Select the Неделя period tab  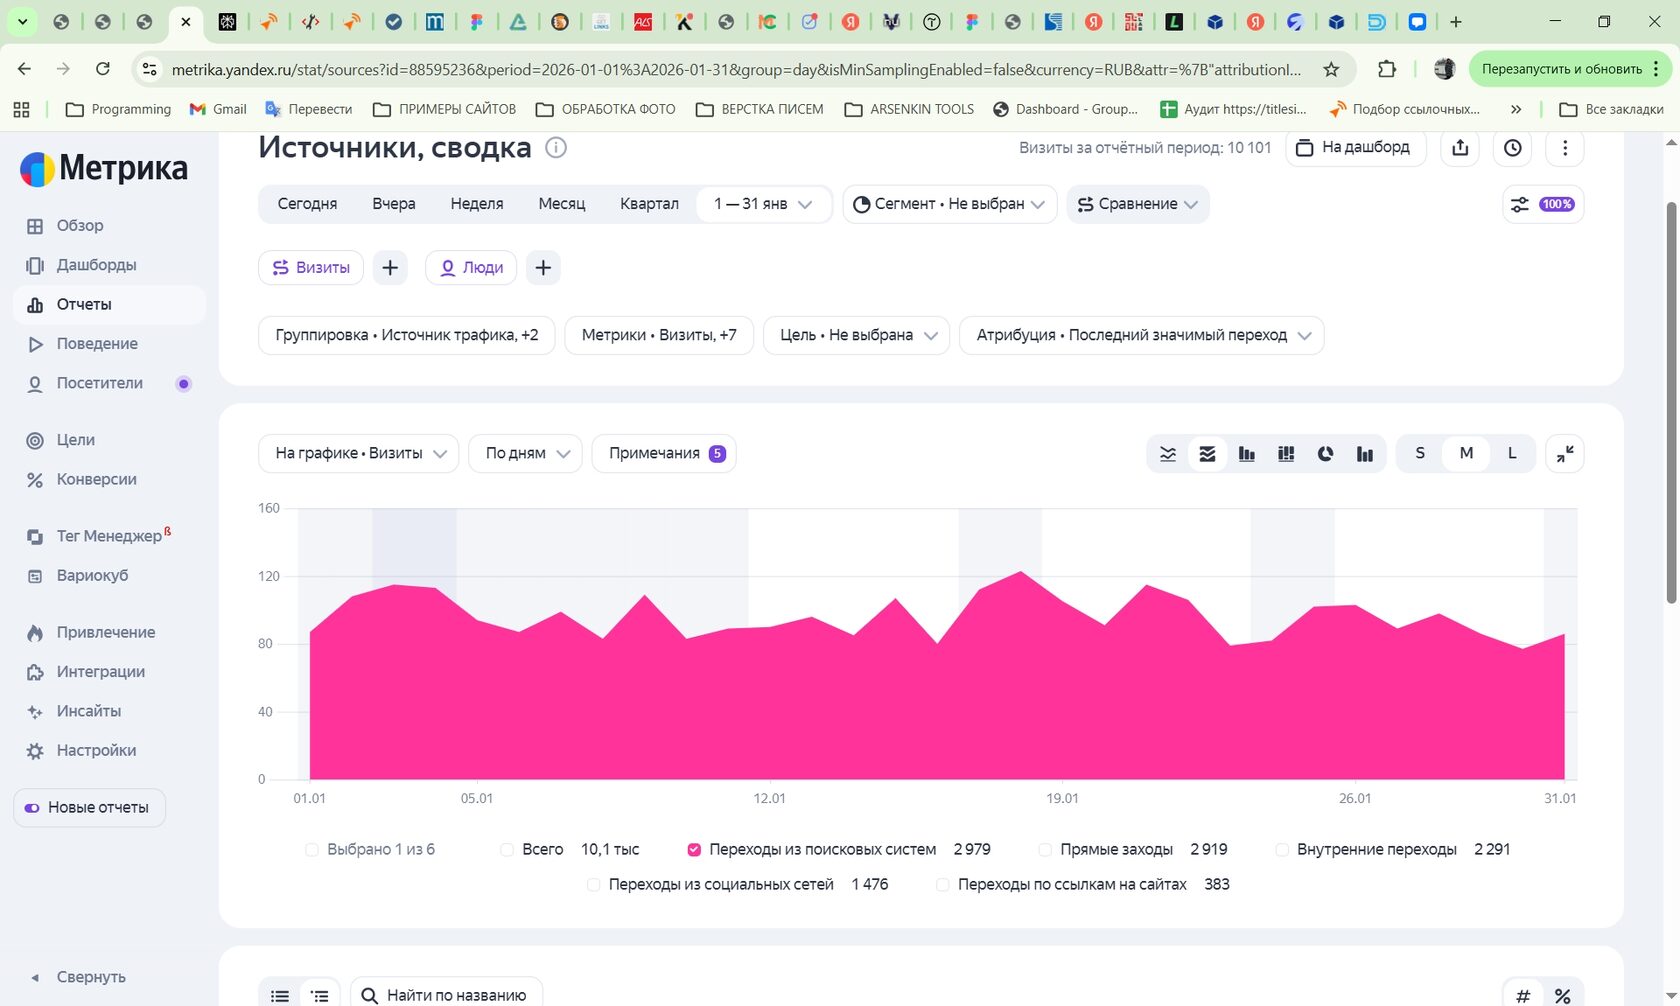477,204
